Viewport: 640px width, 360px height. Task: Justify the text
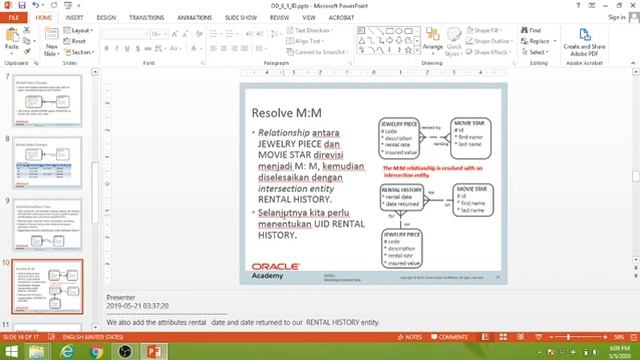click(244, 49)
